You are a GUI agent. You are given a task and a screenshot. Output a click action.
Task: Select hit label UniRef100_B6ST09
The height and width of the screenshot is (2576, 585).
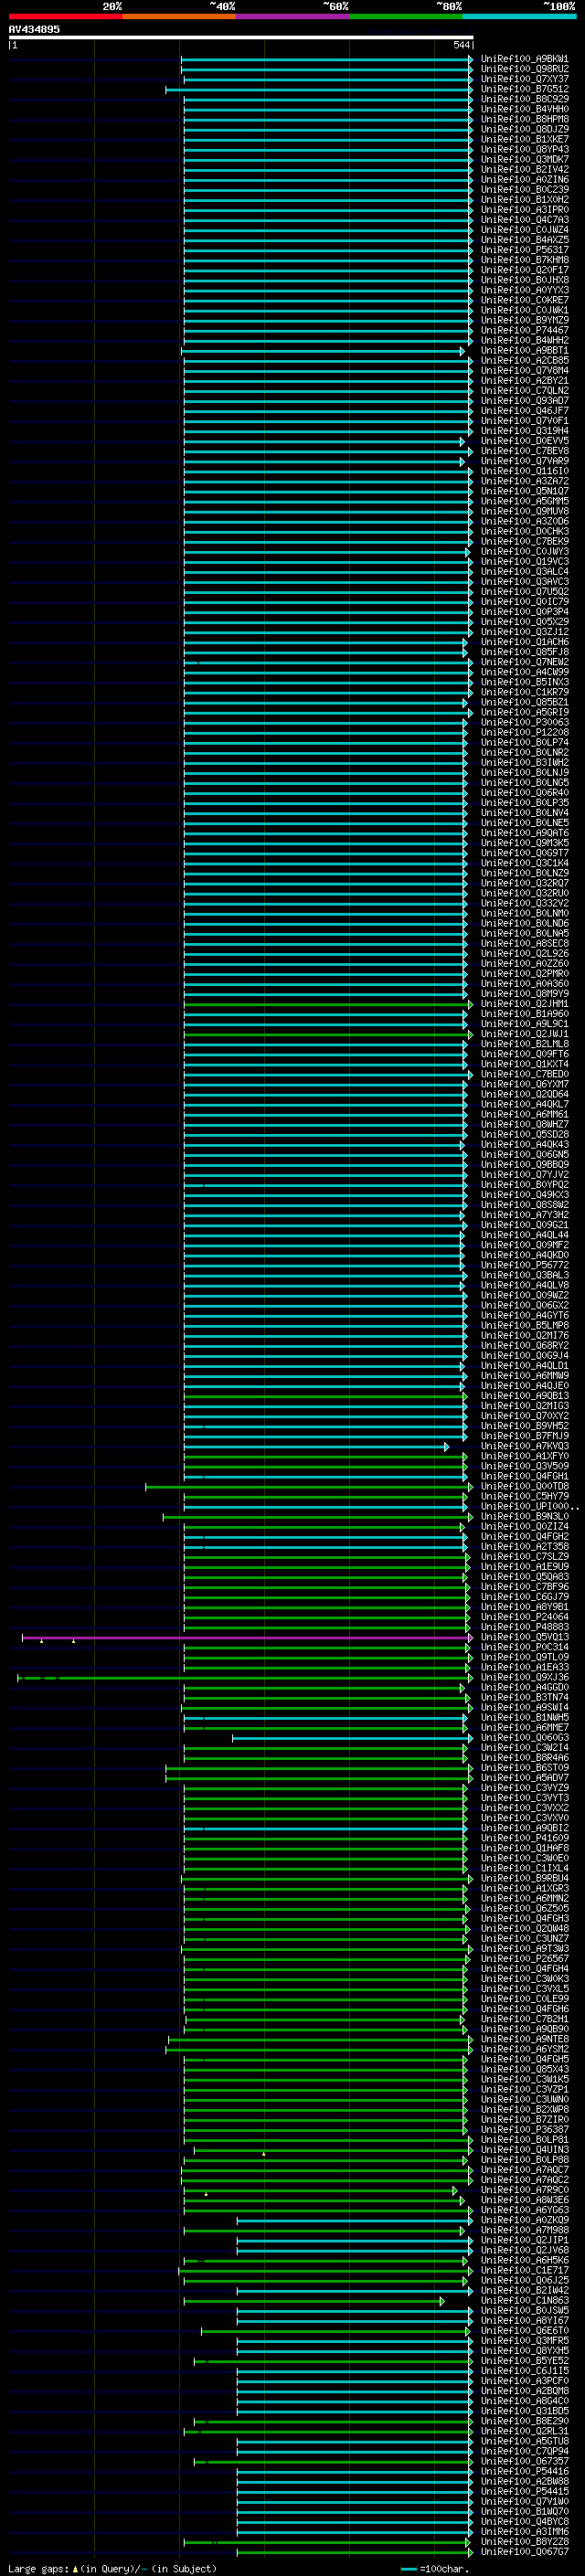point(525,1768)
